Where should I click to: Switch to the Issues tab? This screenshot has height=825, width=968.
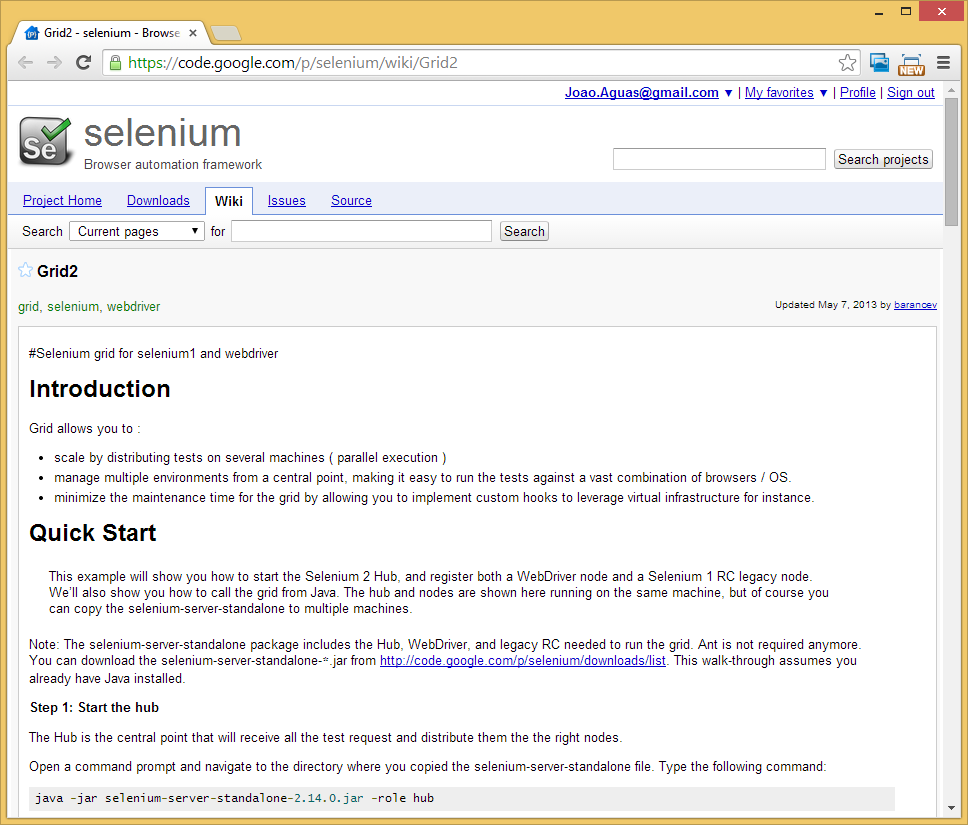pos(286,201)
